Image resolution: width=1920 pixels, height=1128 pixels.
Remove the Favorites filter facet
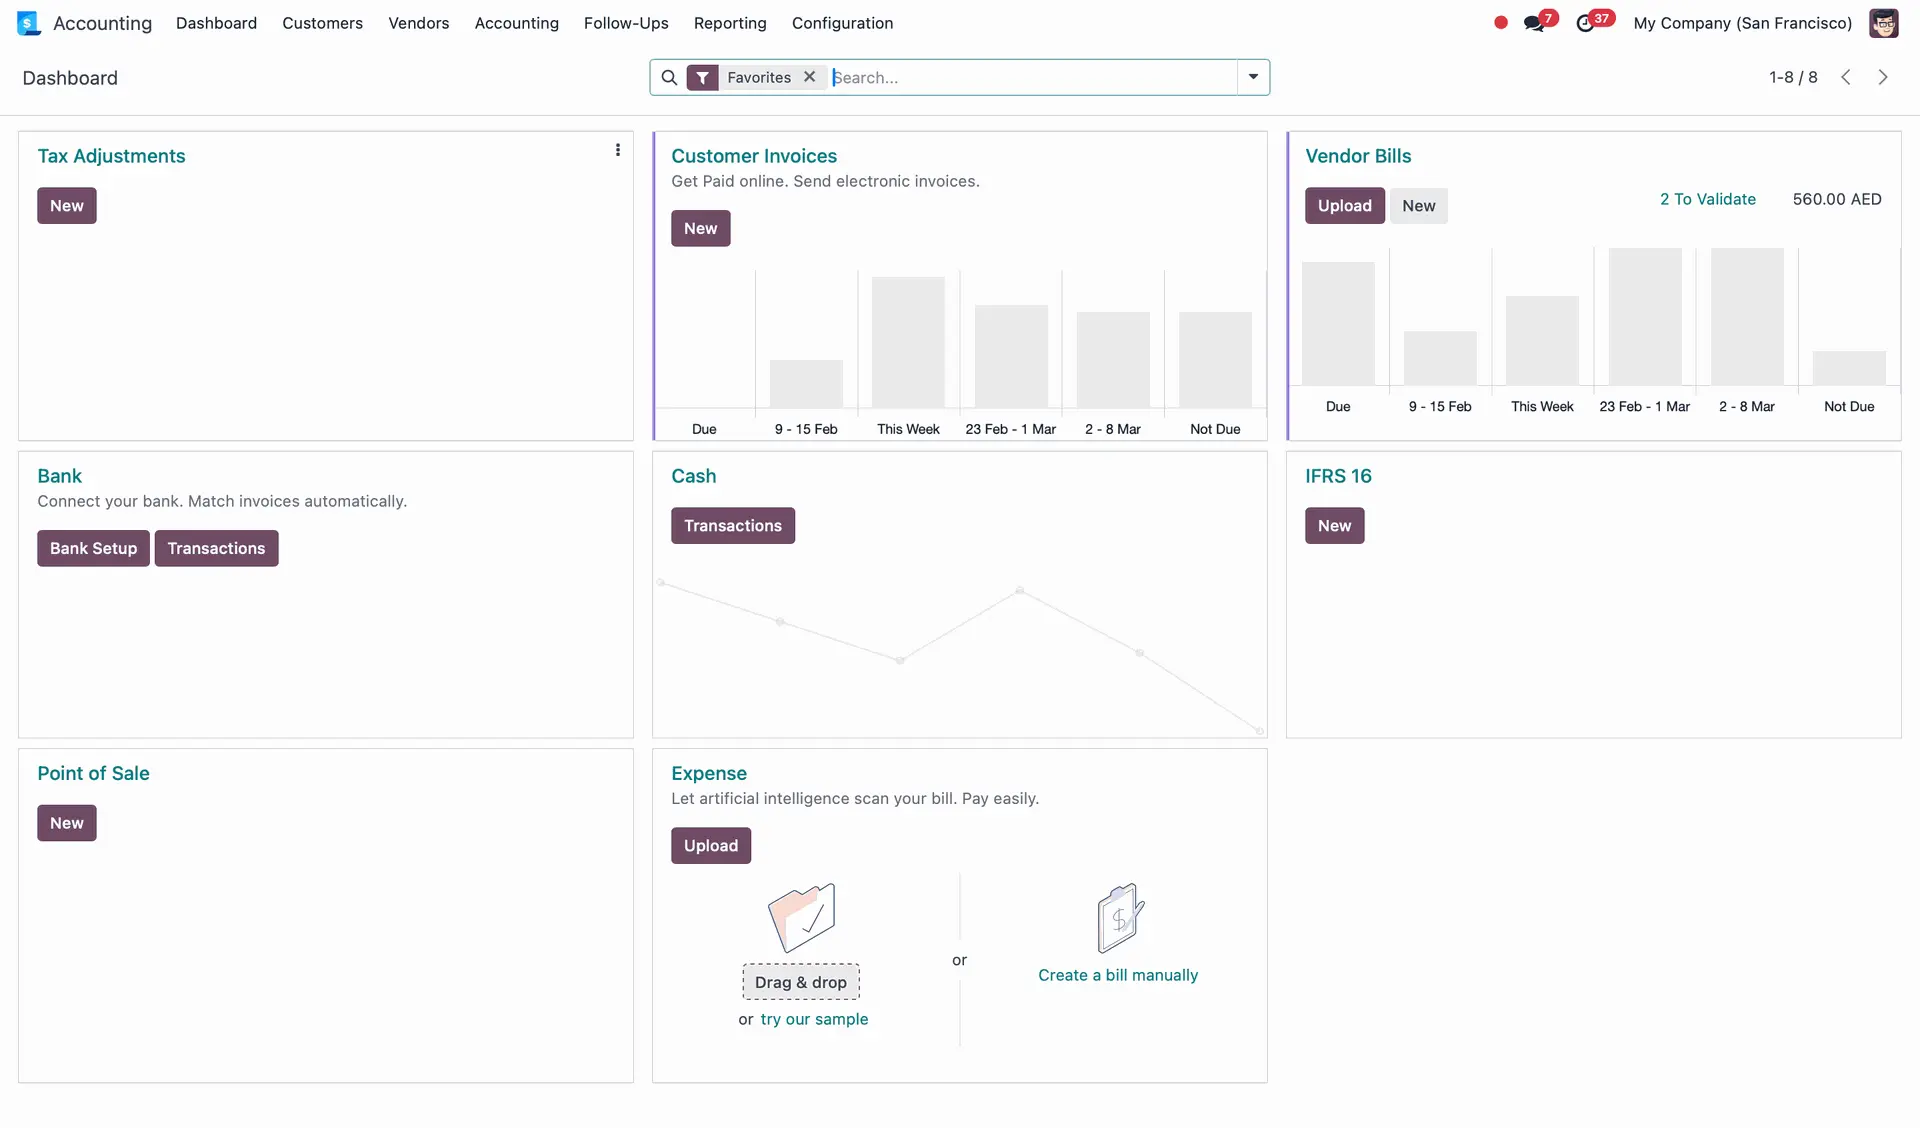[810, 77]
